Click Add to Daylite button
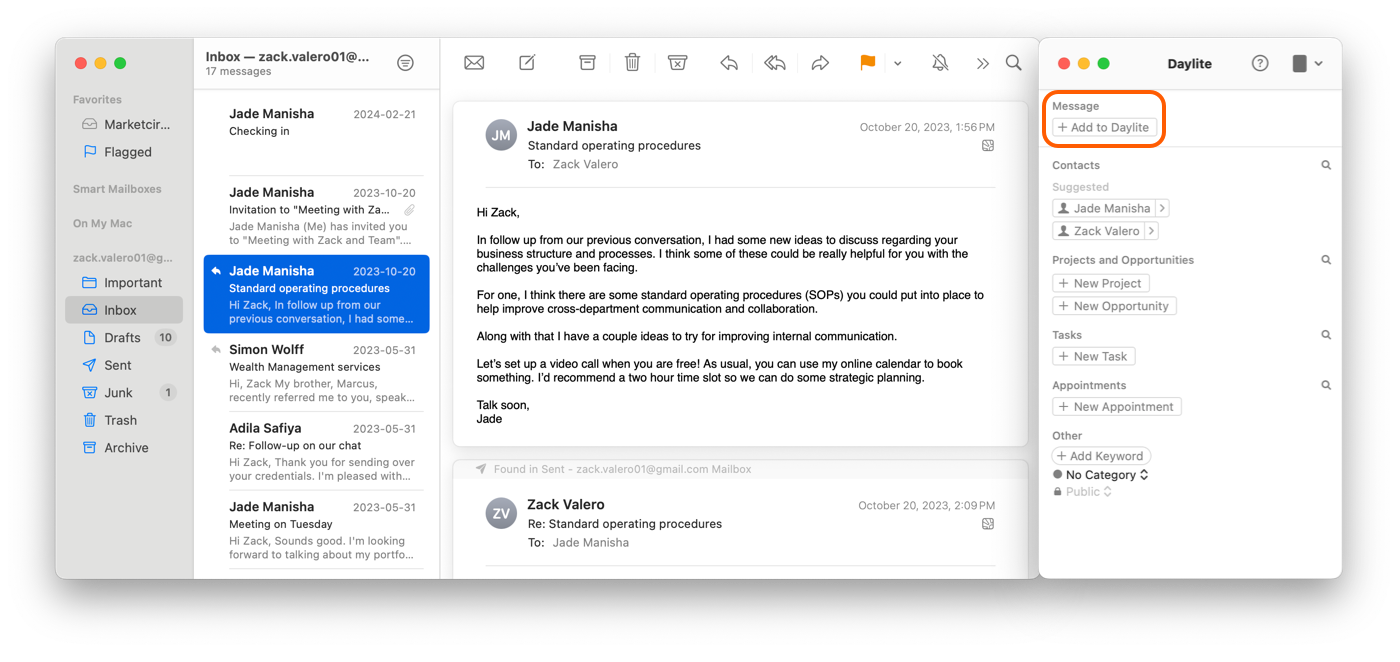 1104,128
